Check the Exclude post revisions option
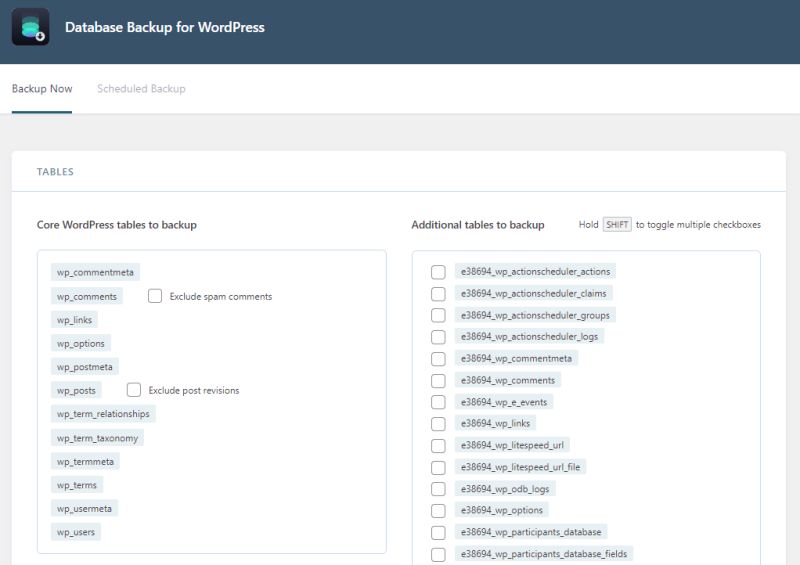The width and height of the screenshot is (800, 565). (x=134, y=390)
